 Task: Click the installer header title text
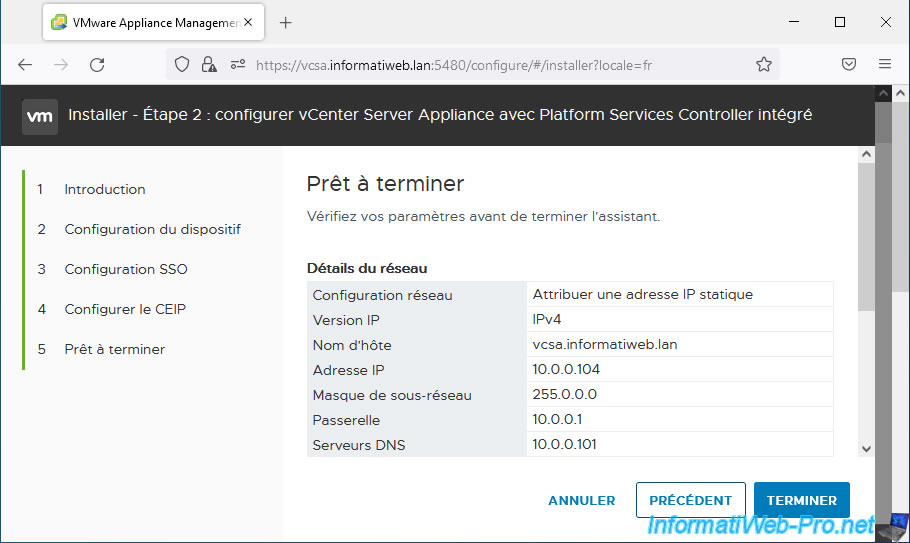pyautogui.click(x=440, y=115)
